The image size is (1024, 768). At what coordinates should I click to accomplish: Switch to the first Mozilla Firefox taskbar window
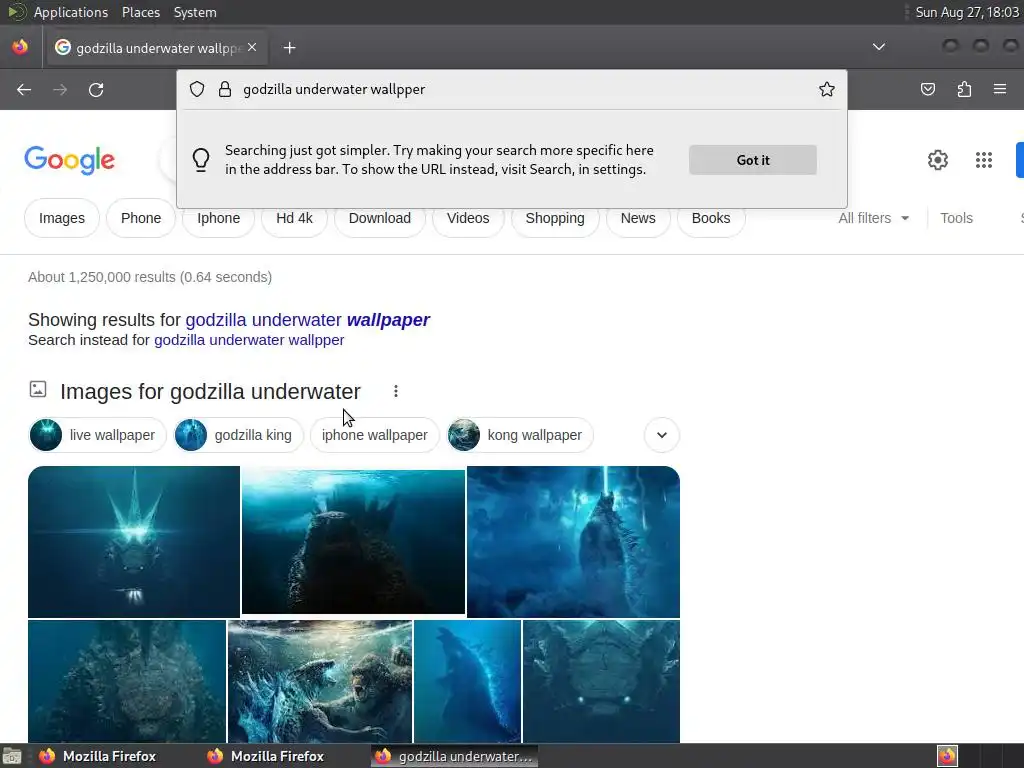click(x=98, y=756)
